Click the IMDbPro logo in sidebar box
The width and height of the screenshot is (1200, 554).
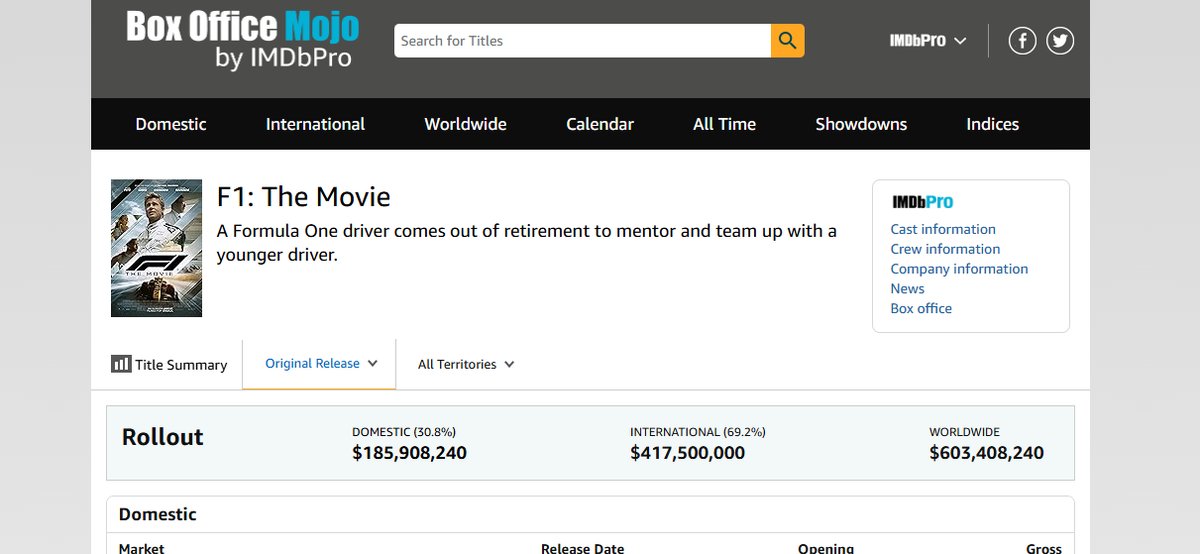coord(922,202)
